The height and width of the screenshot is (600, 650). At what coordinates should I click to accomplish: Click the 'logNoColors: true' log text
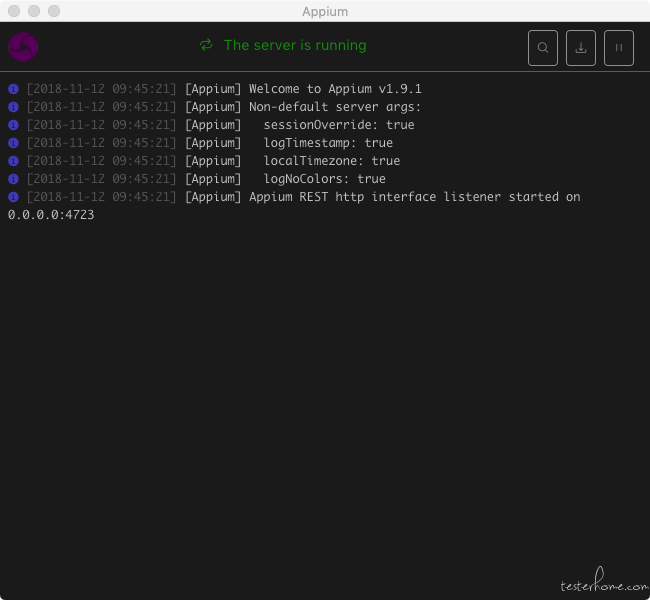click(325, 179)
